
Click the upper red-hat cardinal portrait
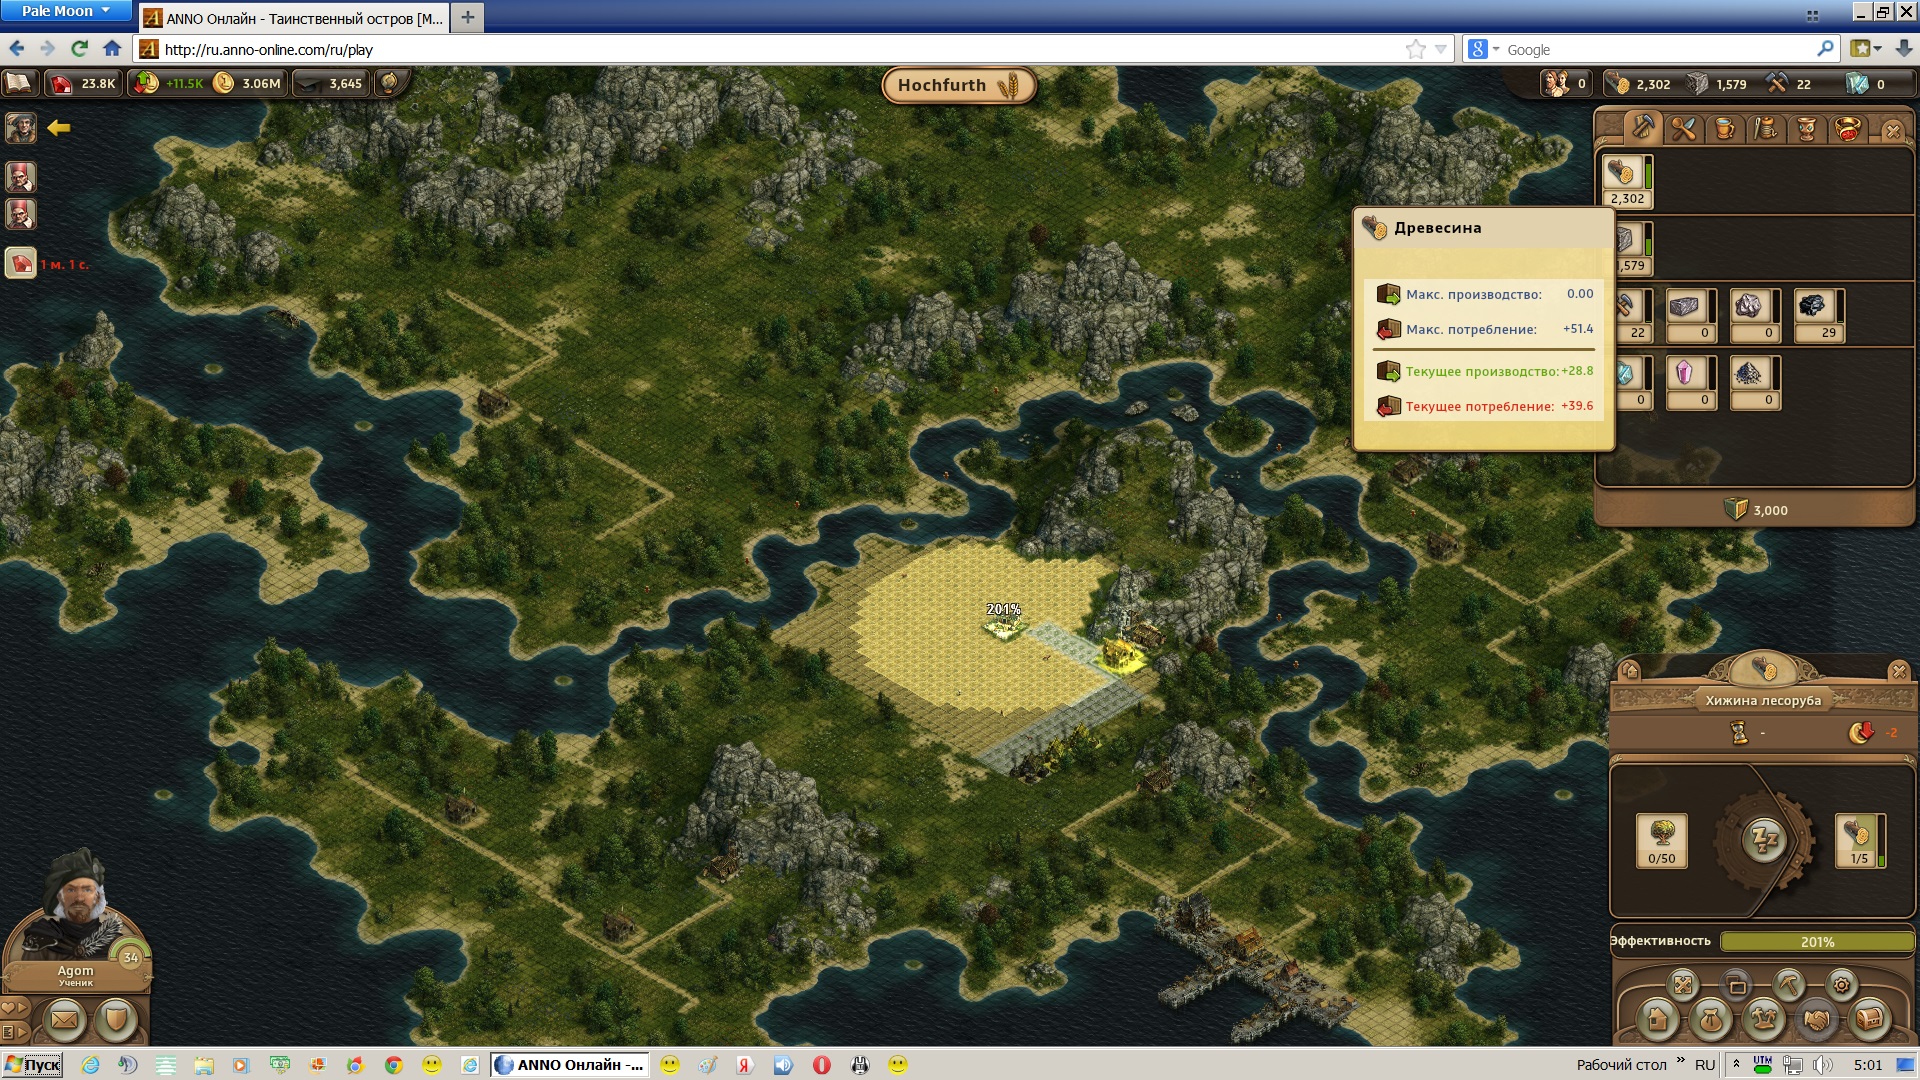click(x=21, y=177)
